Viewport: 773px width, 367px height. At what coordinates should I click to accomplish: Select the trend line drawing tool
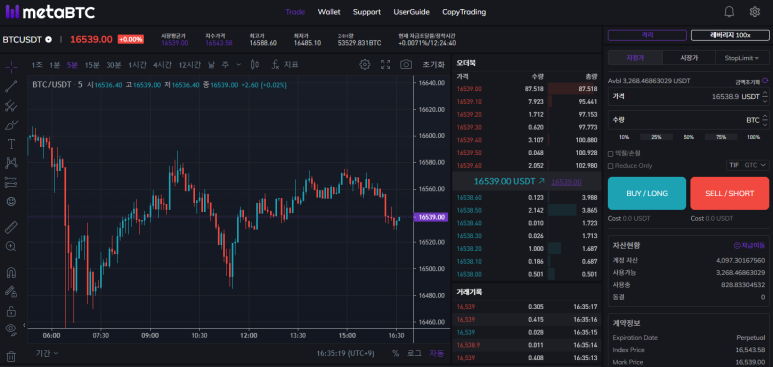(x=11, y=86)
